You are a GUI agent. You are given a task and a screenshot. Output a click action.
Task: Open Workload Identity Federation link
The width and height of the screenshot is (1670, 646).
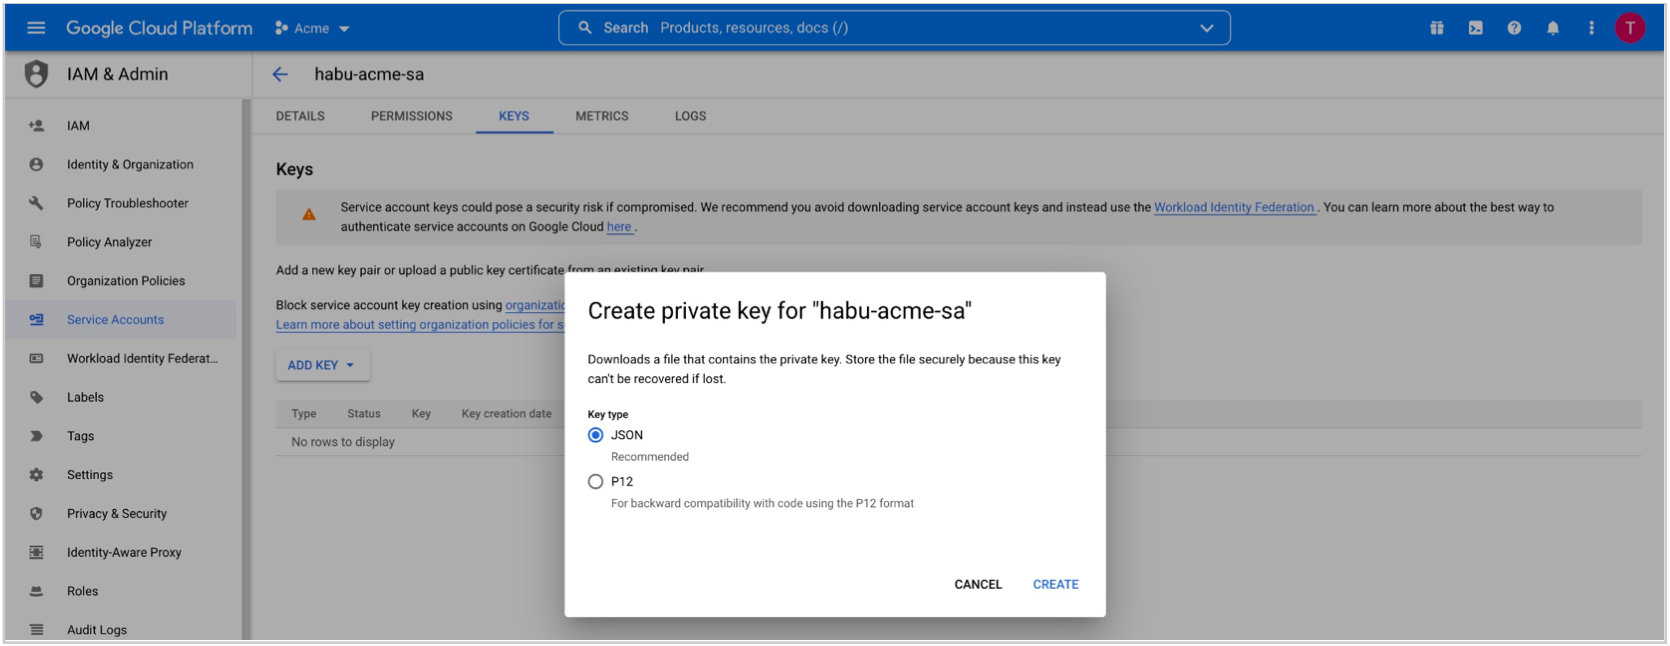1234,207
